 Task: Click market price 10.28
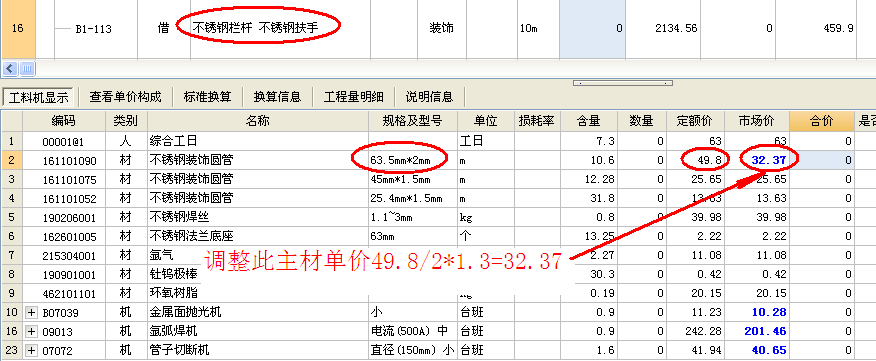769,312
